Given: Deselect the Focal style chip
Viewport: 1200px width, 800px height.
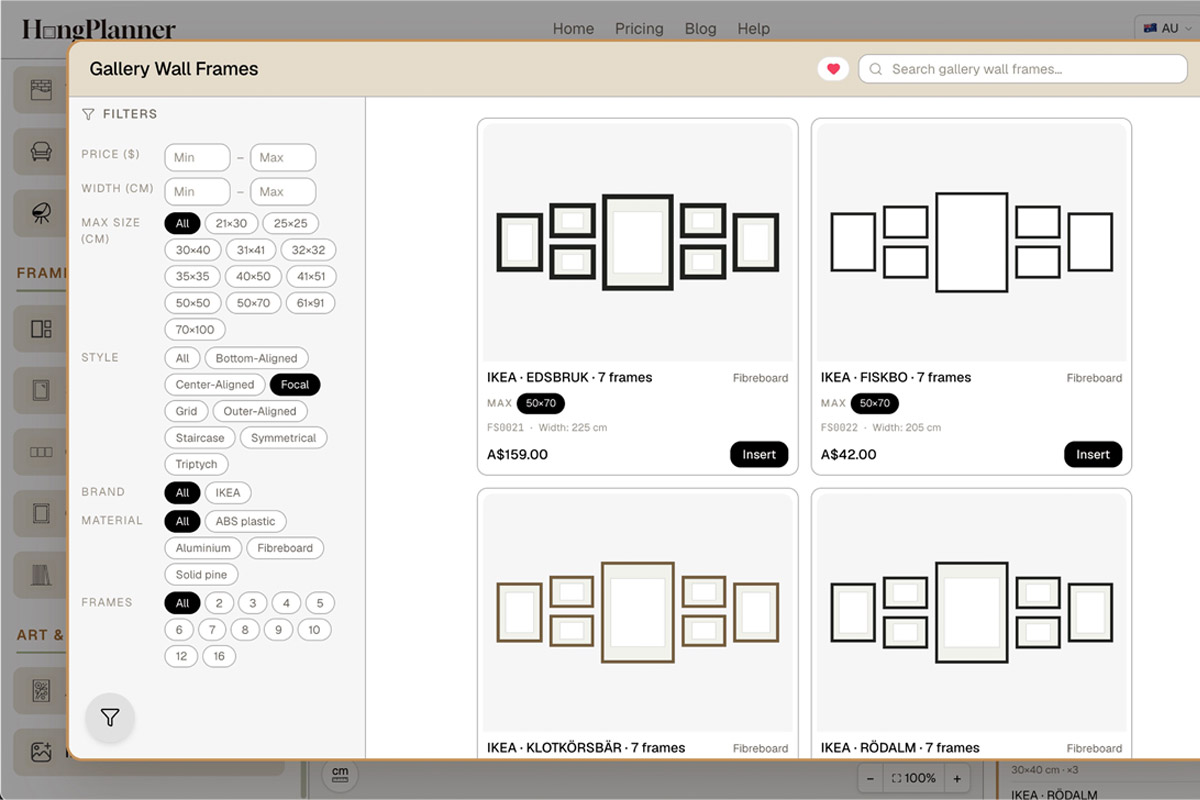Looking at the screenshot, I should click(295, 385).
